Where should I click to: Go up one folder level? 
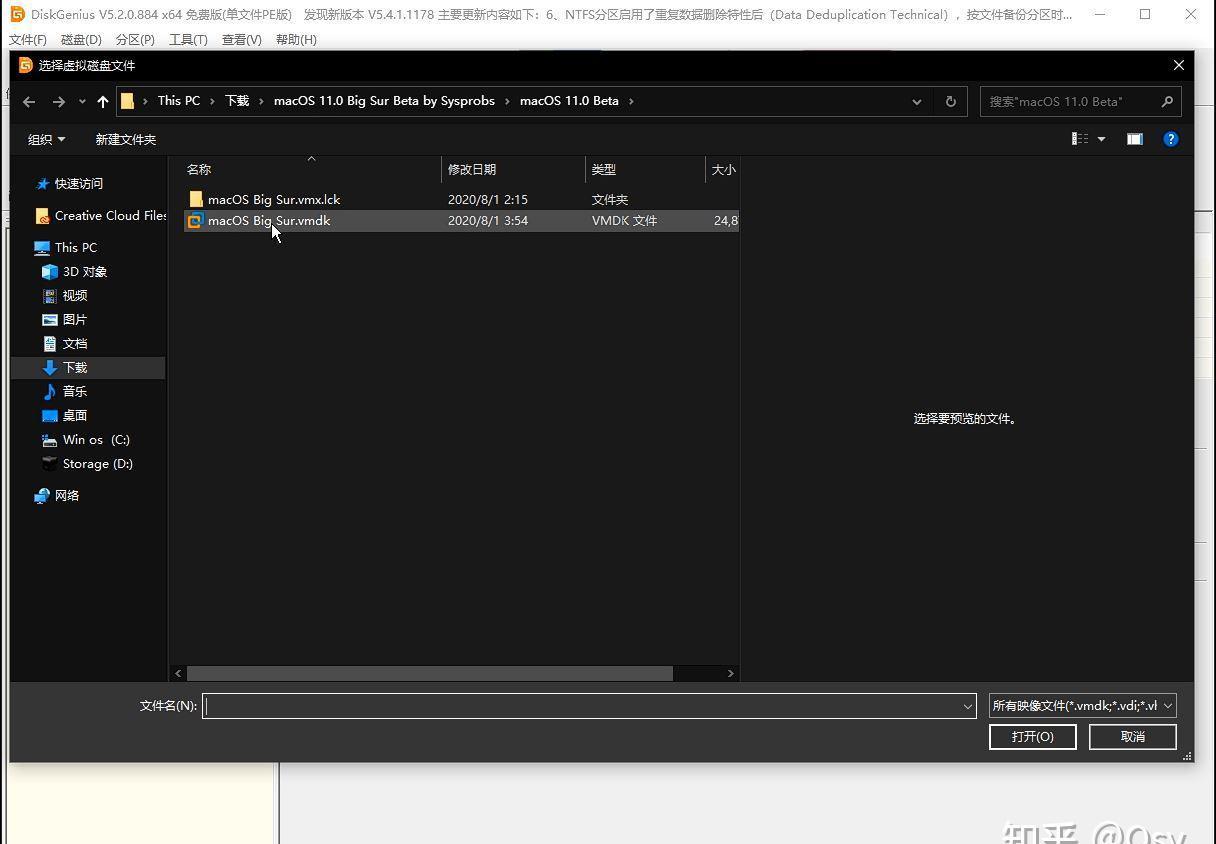(103, 101)
